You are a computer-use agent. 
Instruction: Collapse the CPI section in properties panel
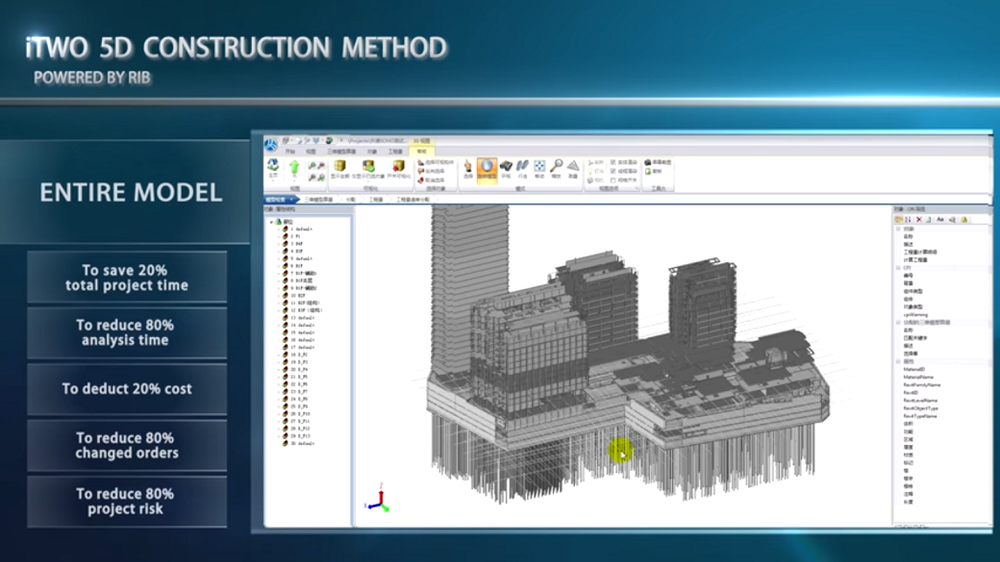(x=898, y=268)
